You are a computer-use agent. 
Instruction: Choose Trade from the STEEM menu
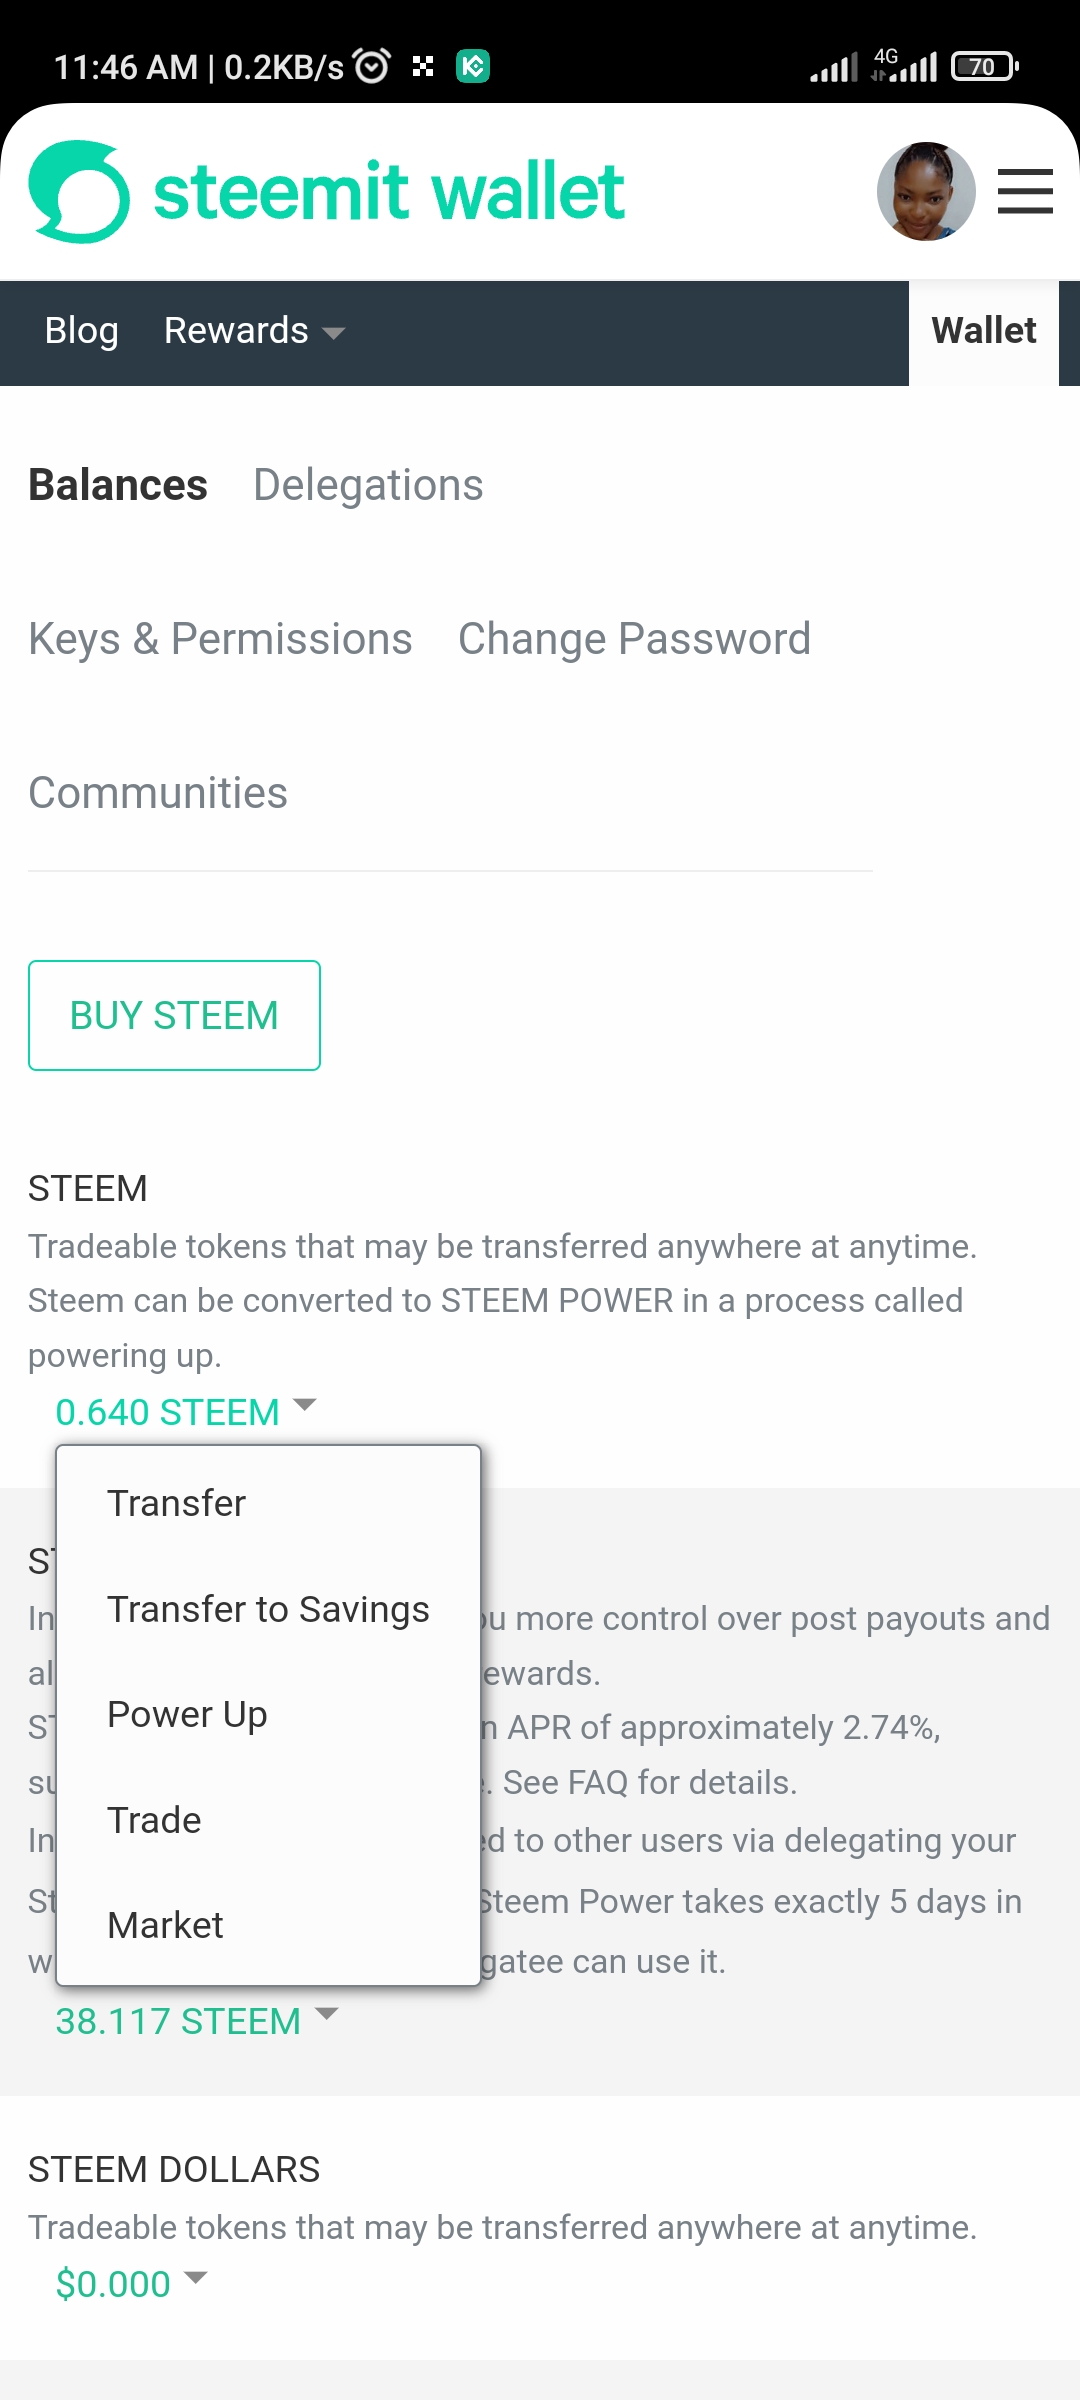(154, 1820)
